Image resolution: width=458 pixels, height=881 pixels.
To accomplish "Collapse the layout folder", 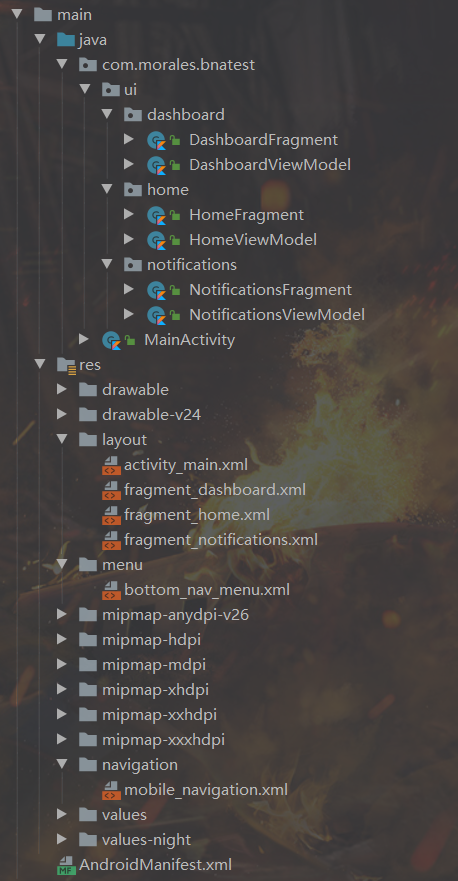I will coord(62,439).
